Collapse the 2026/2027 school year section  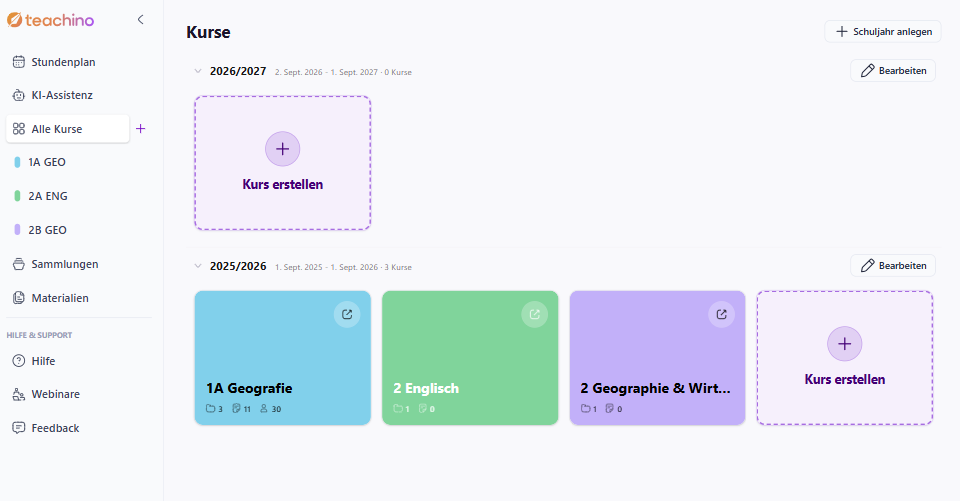pos(198,71)
